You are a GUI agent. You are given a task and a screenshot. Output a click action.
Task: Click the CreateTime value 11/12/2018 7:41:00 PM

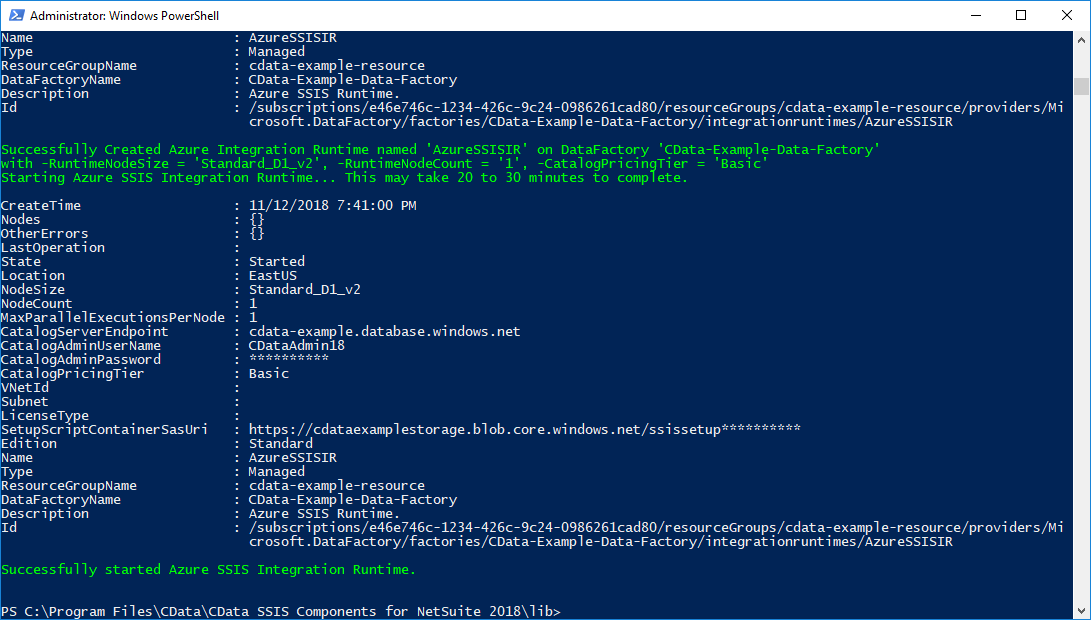332,205
